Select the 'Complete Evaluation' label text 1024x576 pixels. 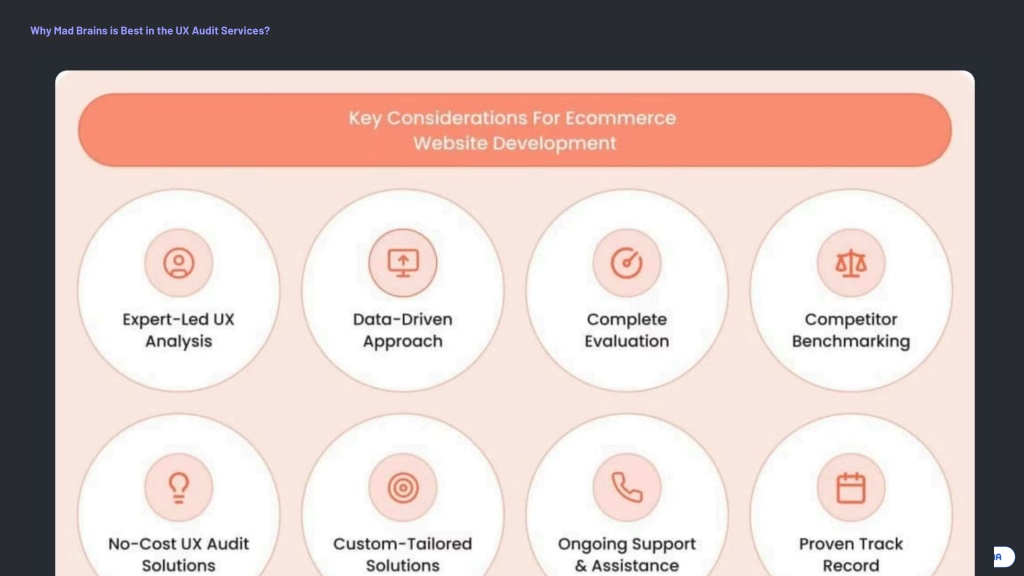[x=627, y=330]
